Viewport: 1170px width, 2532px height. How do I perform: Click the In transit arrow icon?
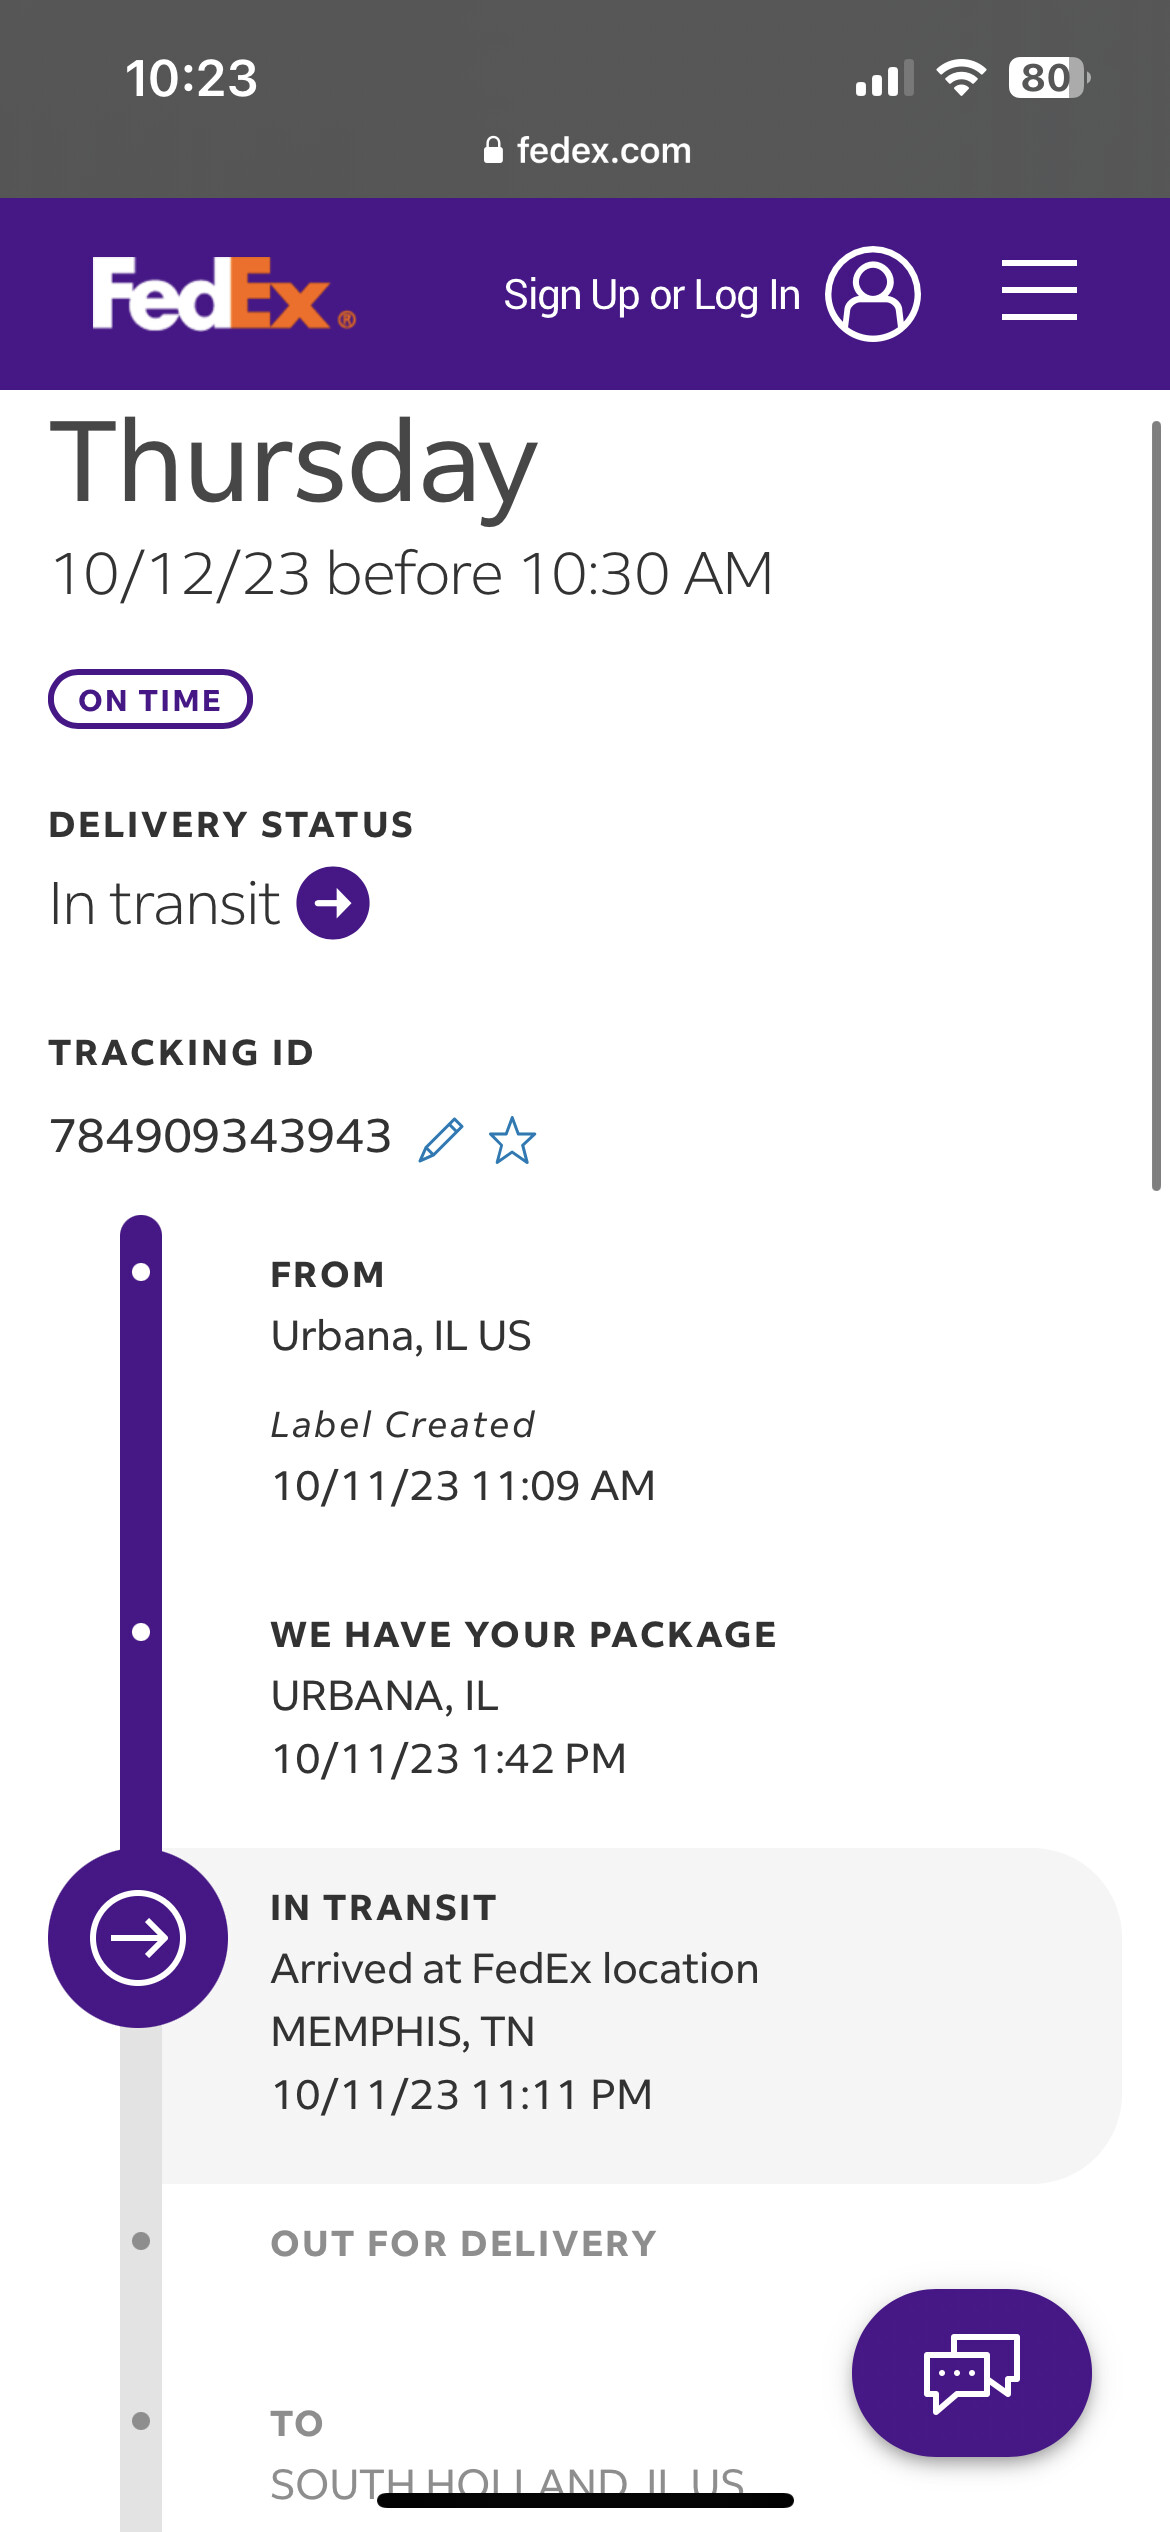coord(333,903)
